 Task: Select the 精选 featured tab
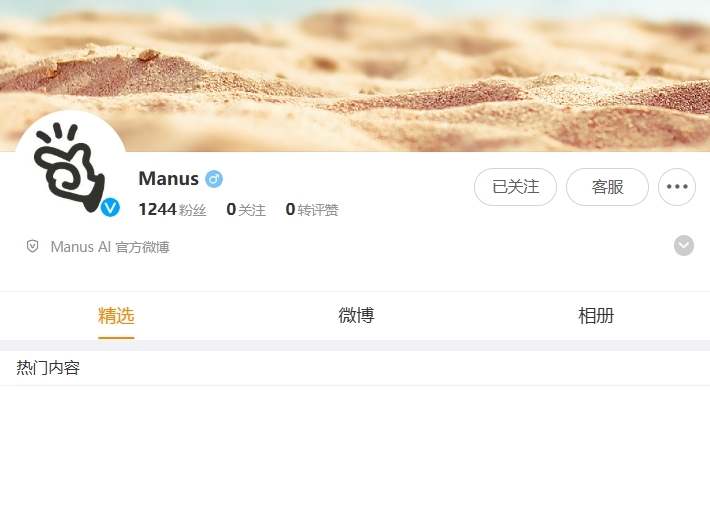click(116, 315)
